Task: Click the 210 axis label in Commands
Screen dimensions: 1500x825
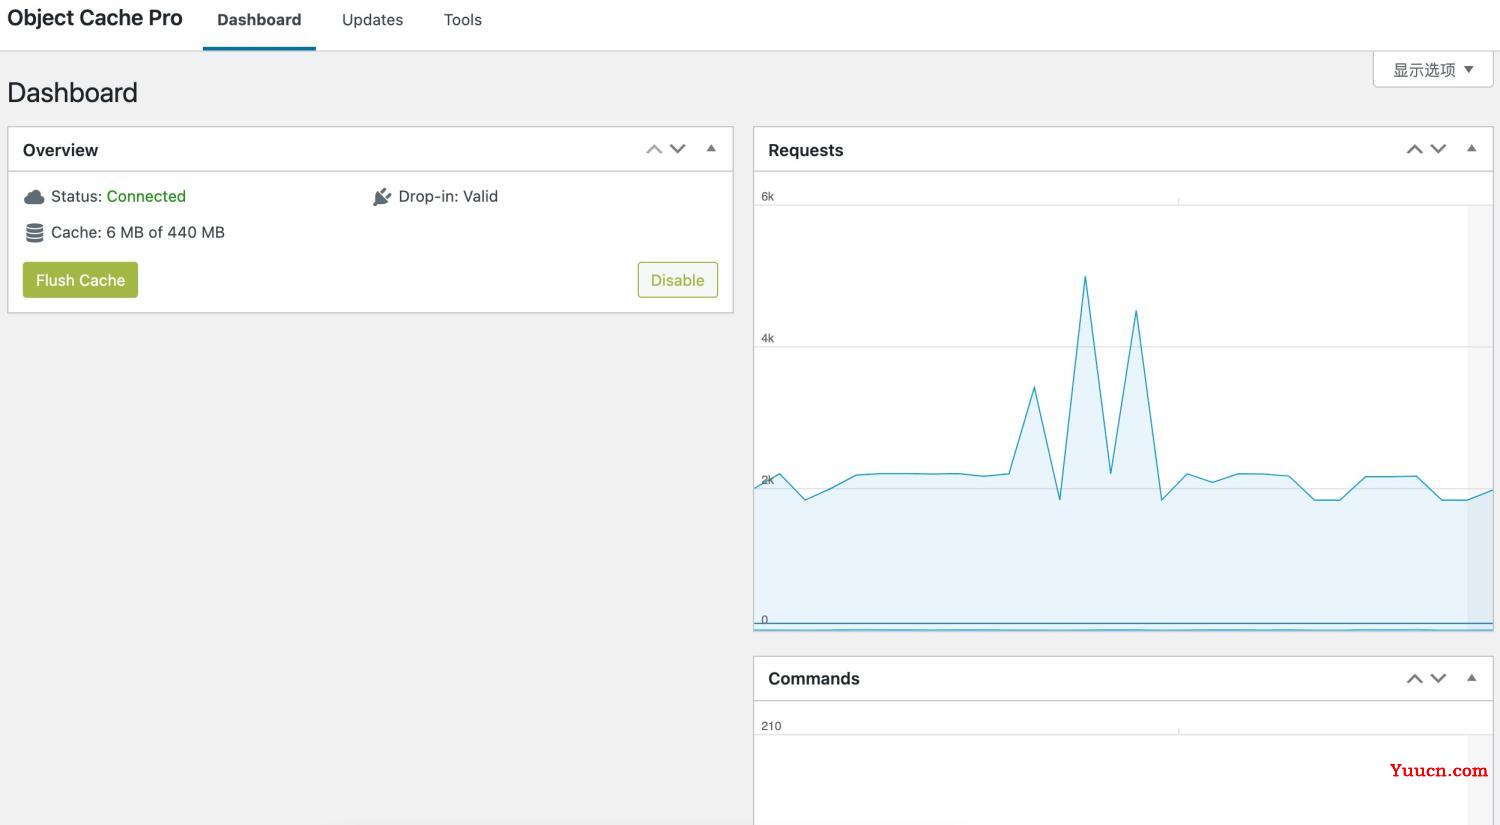Action: (771, 726)
